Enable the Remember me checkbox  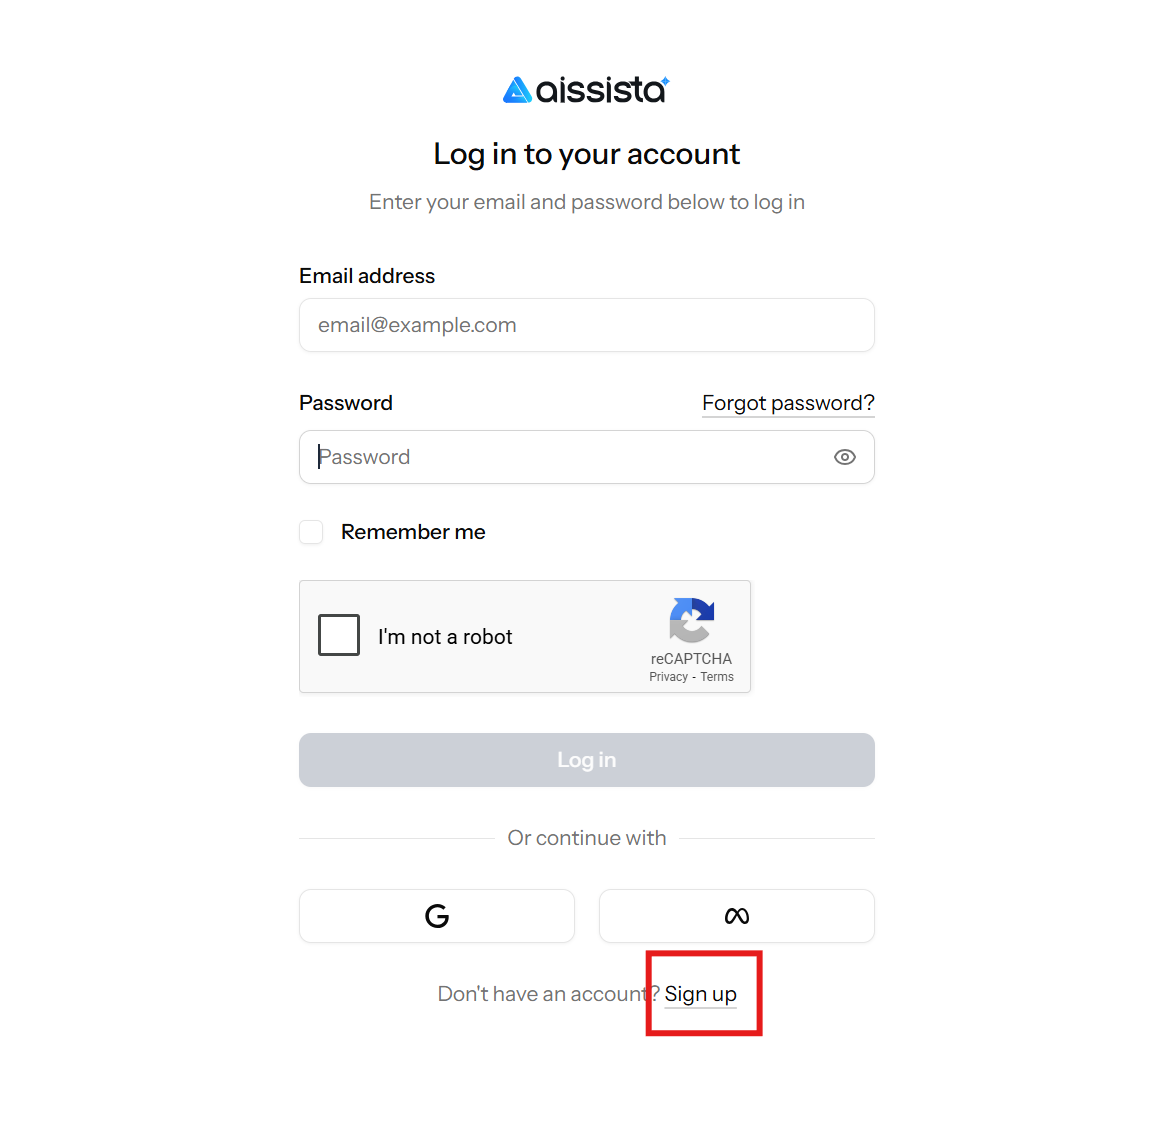coord(311,532)
